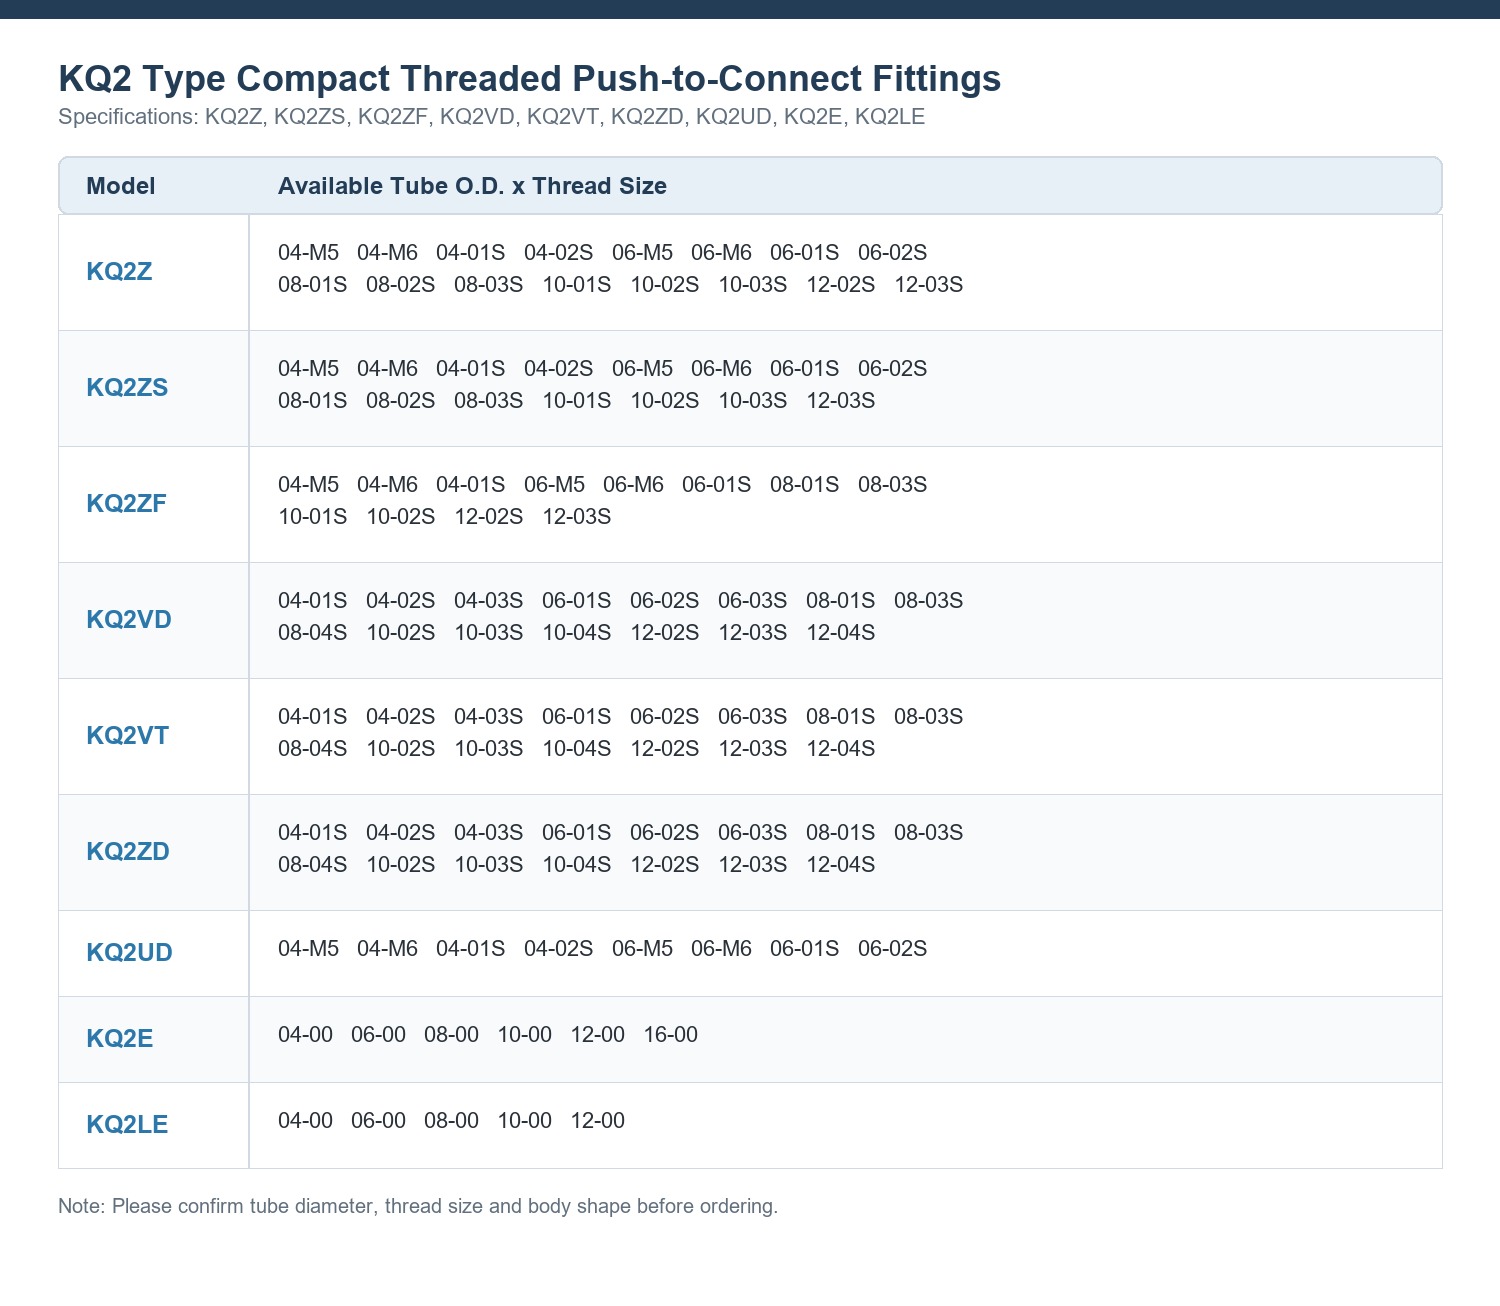The image size is (1500, 1306).
Task: Select 10-00 in the KQ2LE row
Action: [524, 1121]
